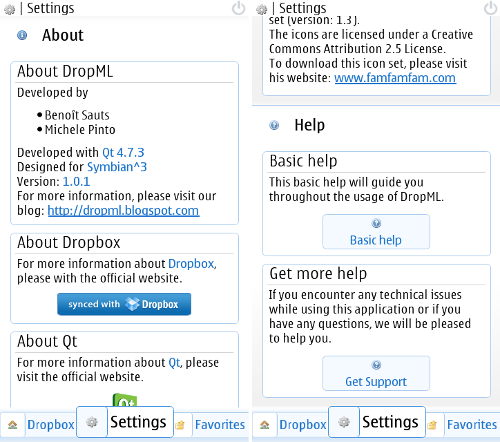Open the Dropbox tab in left screen
500x442 pixels.
coord(51,425)
